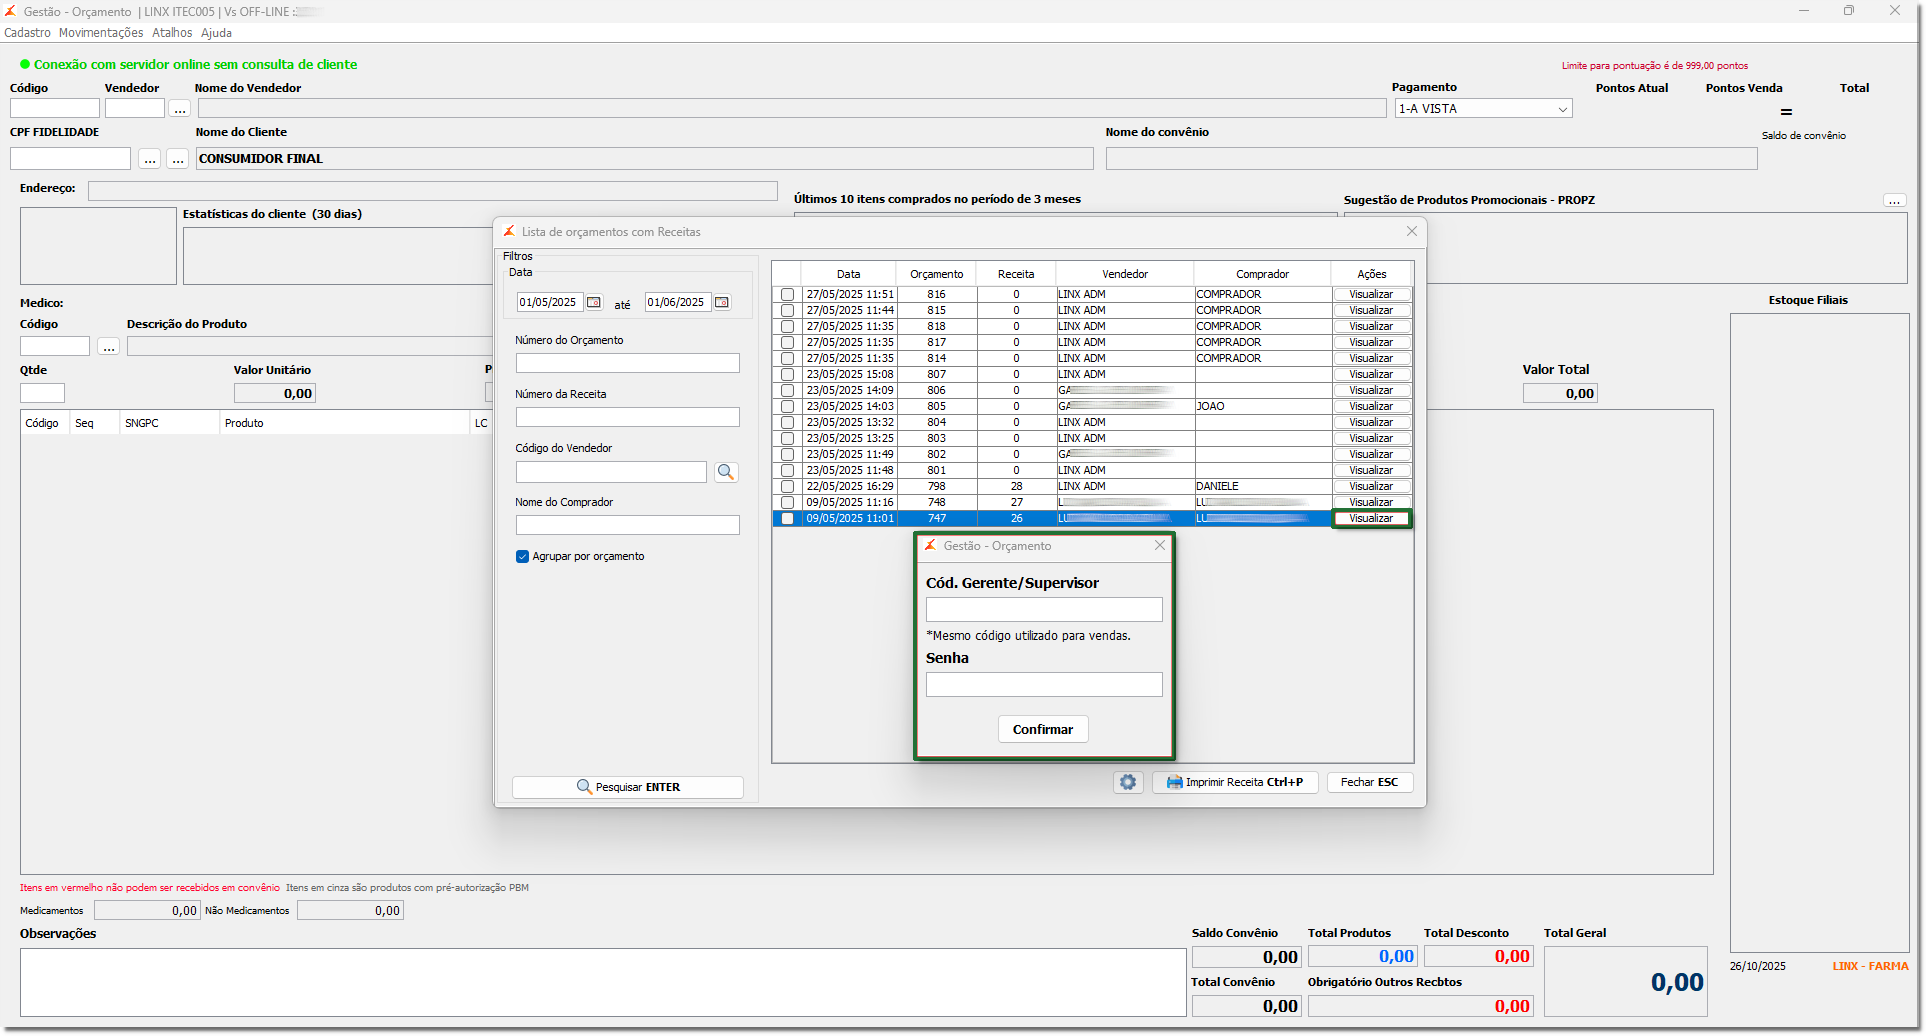This screenshot has width=1926, height=1036.
Task: Click the Observações text area
Action: point(603,982)
